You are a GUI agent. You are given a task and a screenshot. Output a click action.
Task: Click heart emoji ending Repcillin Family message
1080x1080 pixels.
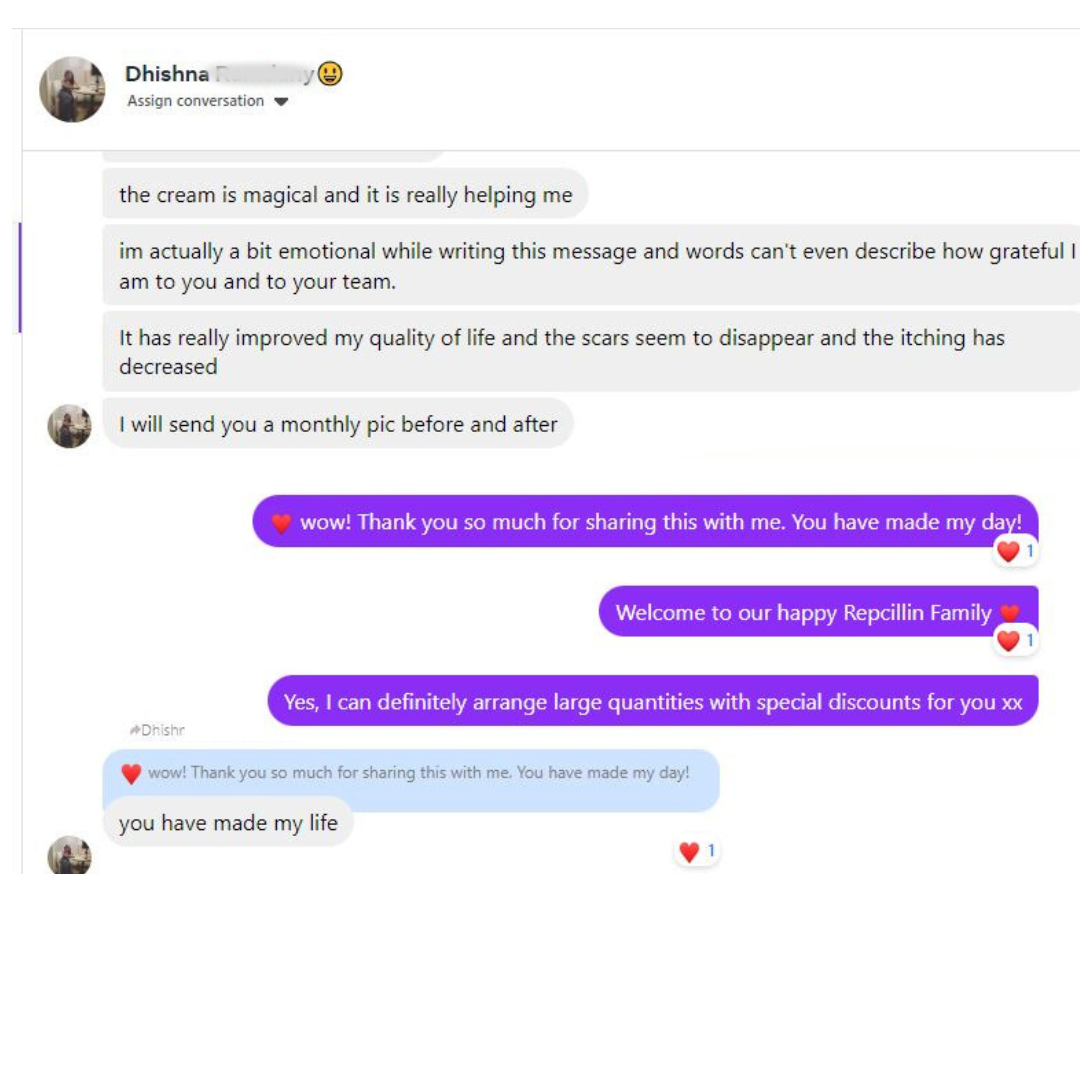(1010, 612)
